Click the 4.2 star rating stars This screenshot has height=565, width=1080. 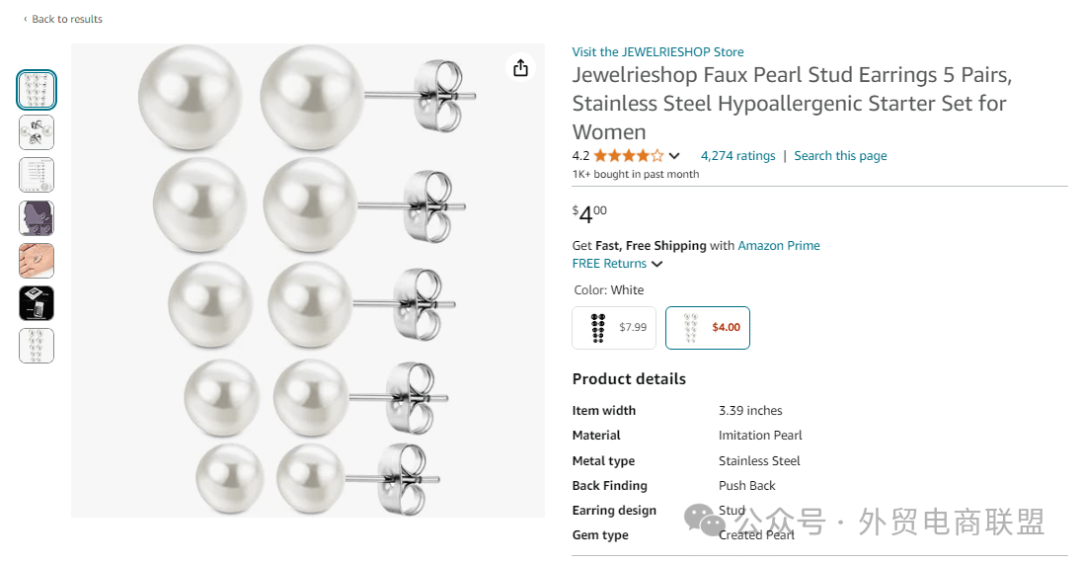tap(628, 156)
